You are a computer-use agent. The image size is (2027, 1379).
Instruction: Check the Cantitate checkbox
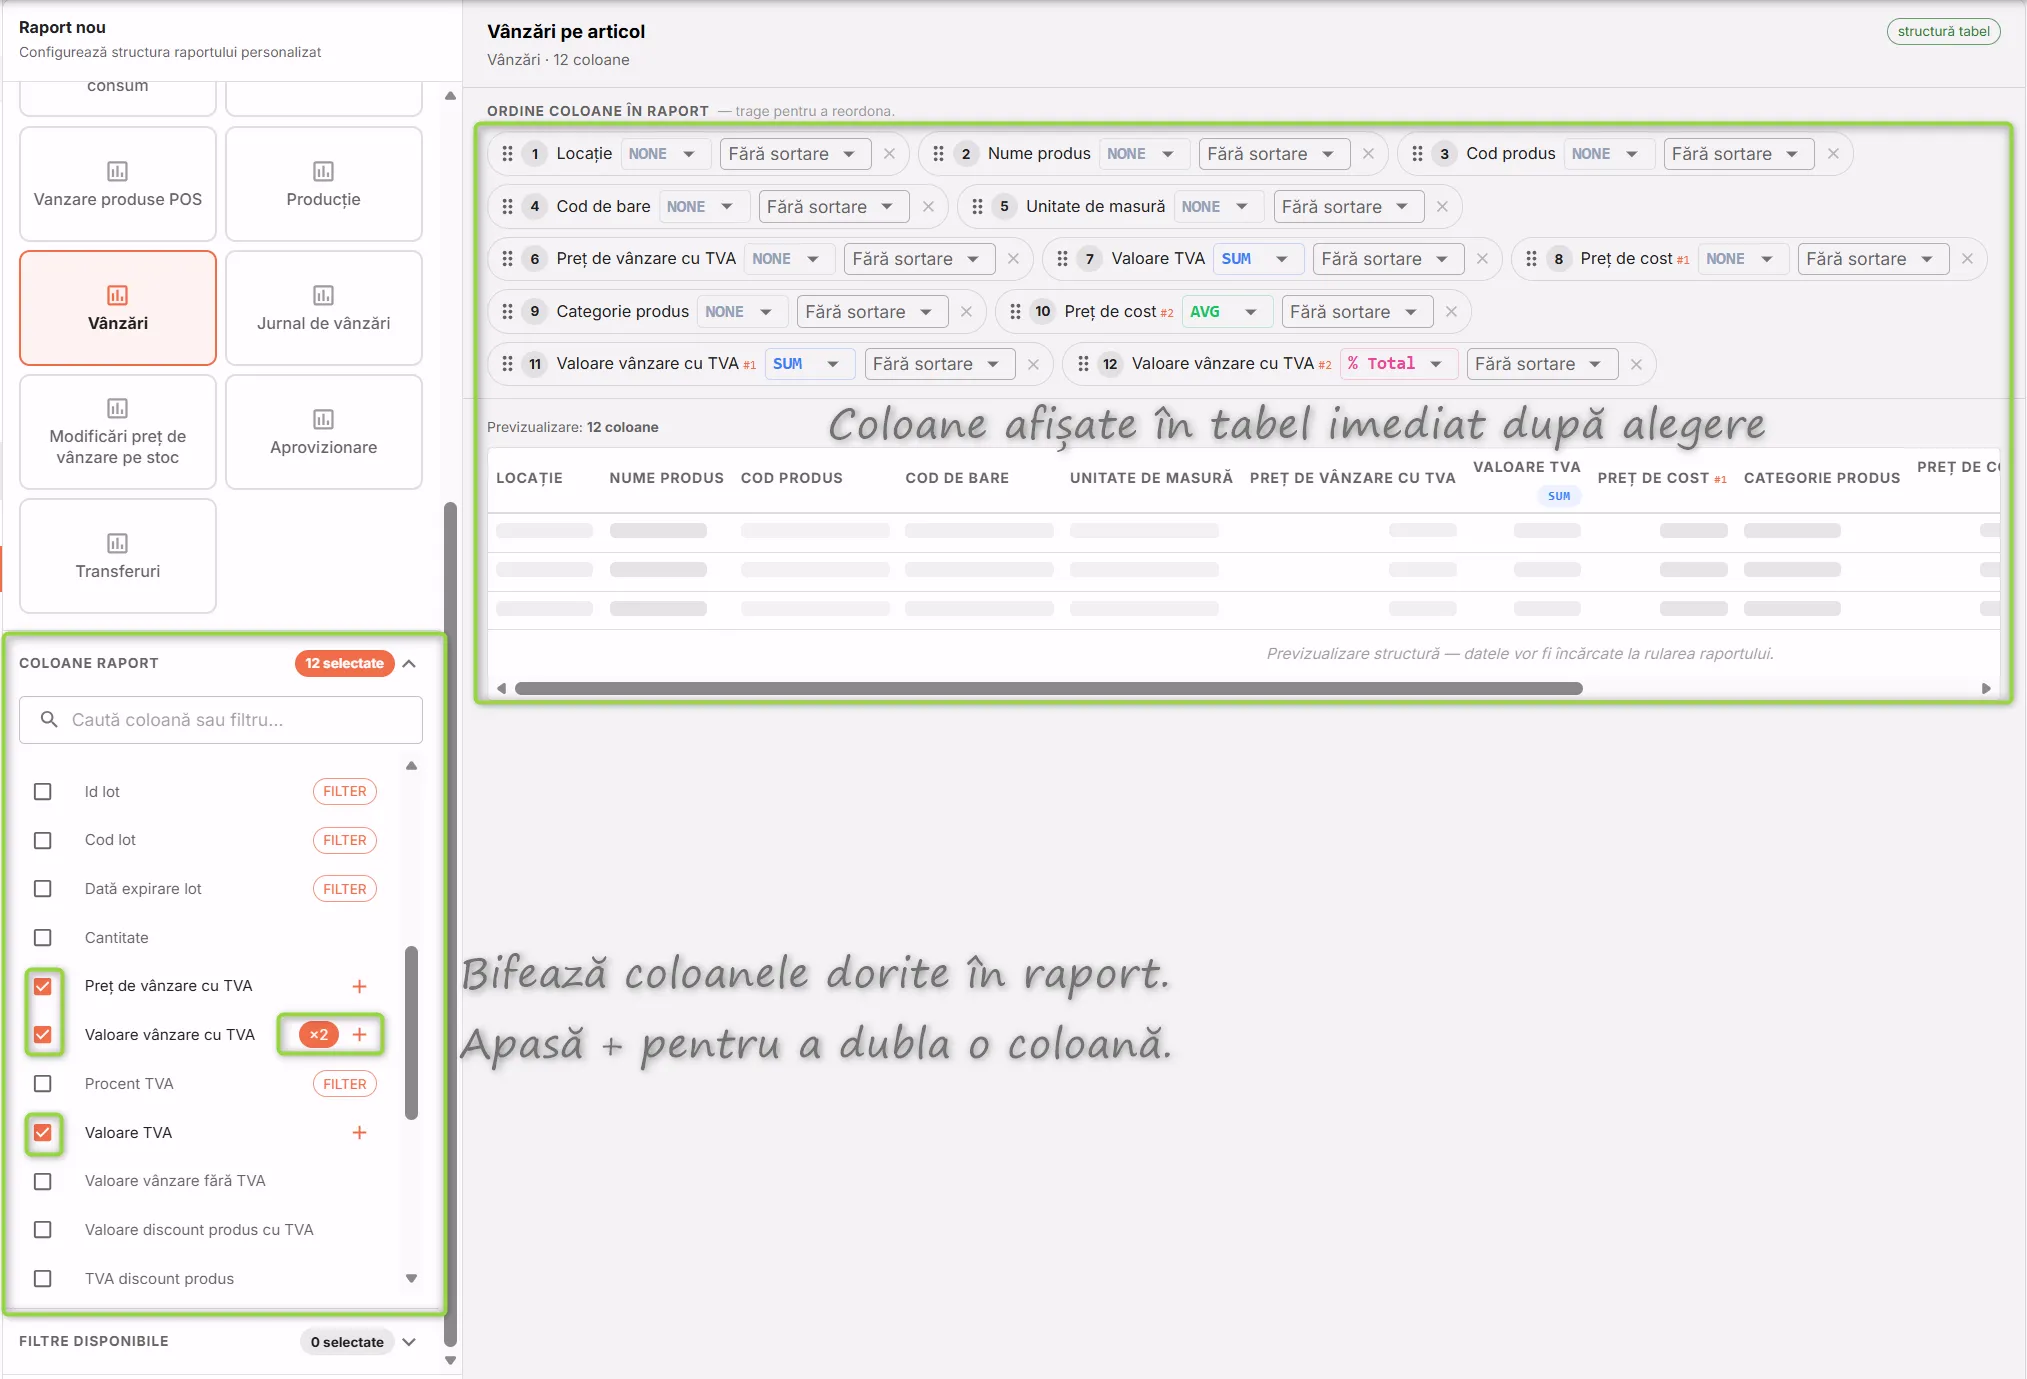pos(43,938)
